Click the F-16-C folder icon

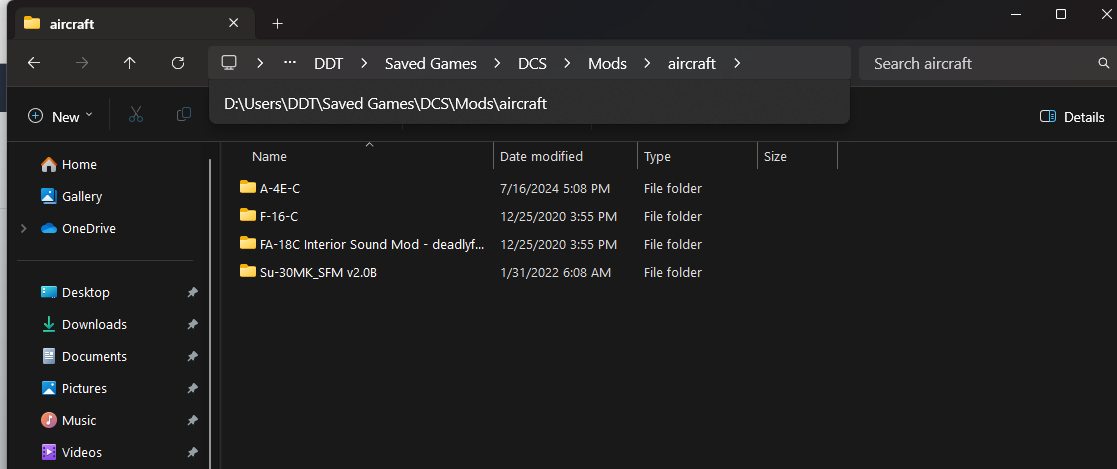pos(248,215)
